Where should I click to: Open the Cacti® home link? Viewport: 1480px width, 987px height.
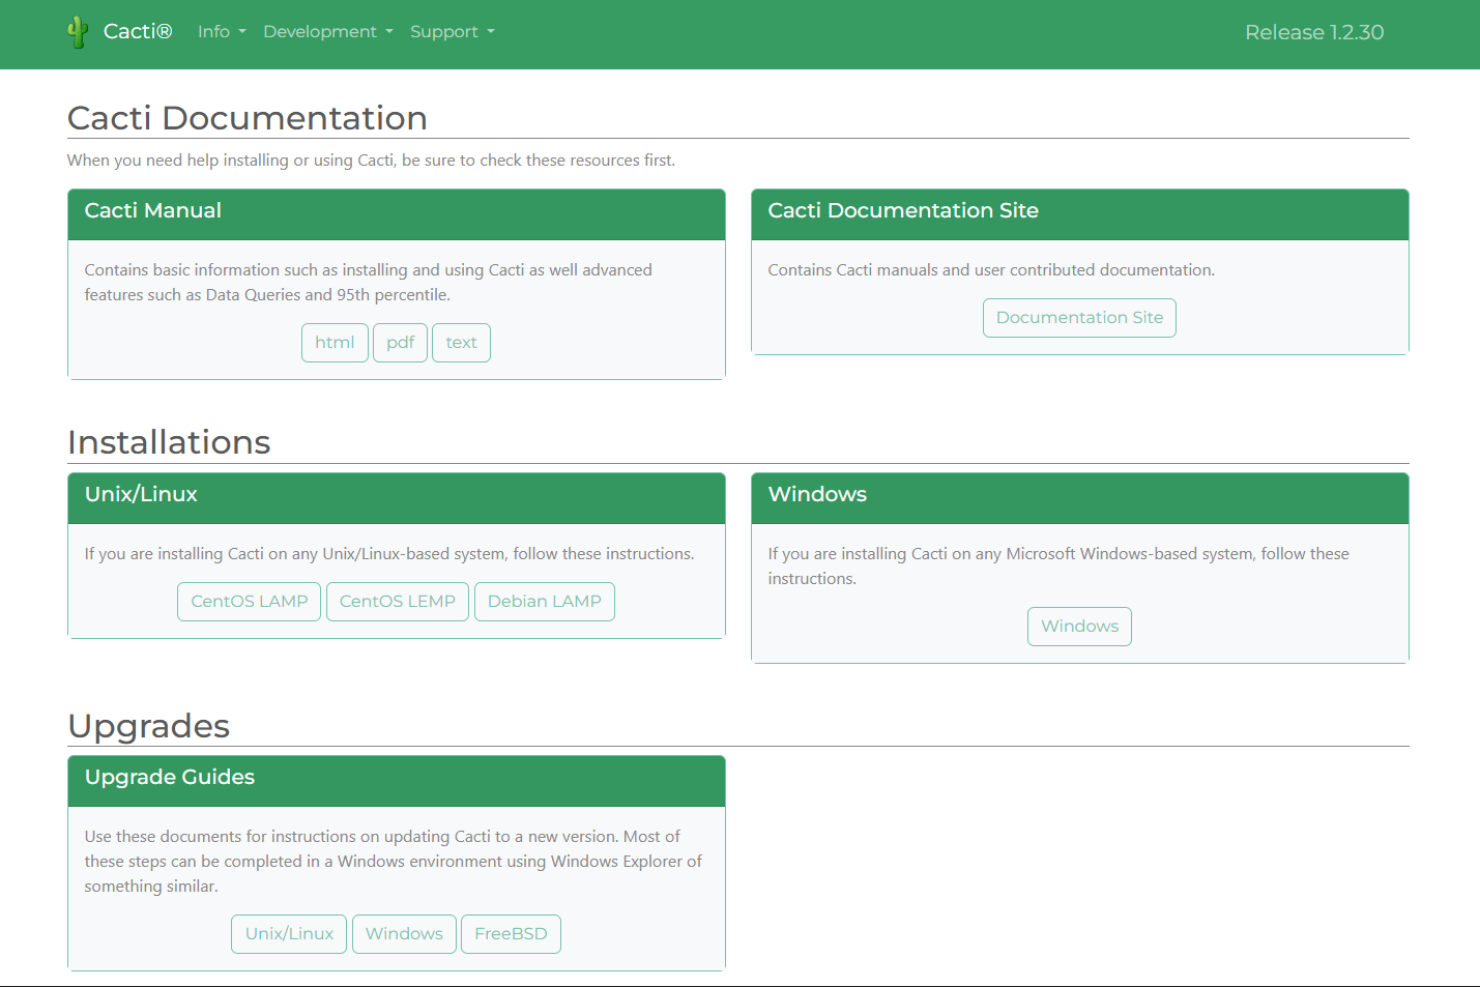coord(138,32)
